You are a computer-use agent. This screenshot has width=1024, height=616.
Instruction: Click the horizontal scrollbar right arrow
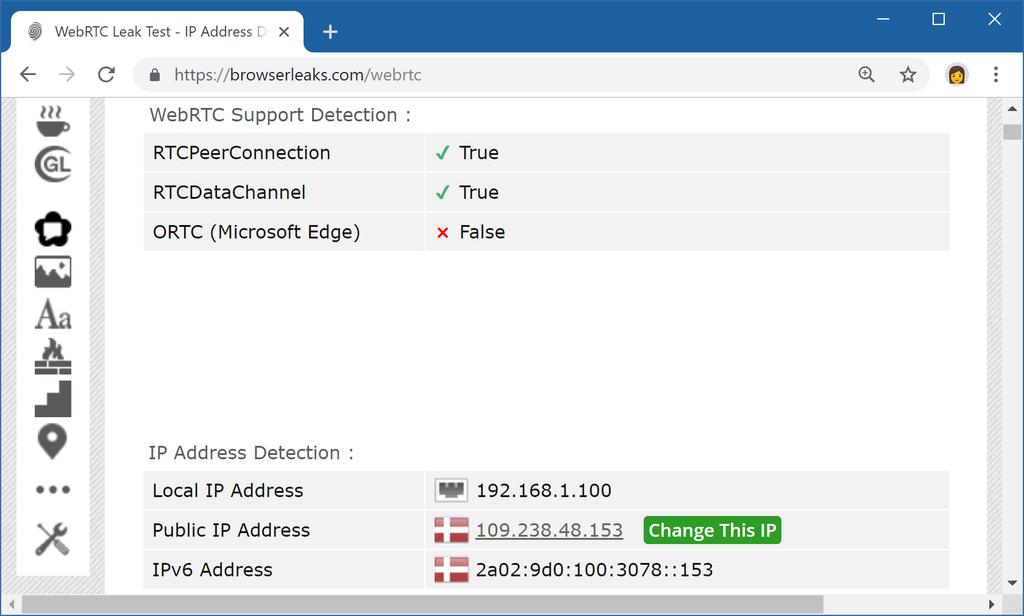(x=991, y=604)
